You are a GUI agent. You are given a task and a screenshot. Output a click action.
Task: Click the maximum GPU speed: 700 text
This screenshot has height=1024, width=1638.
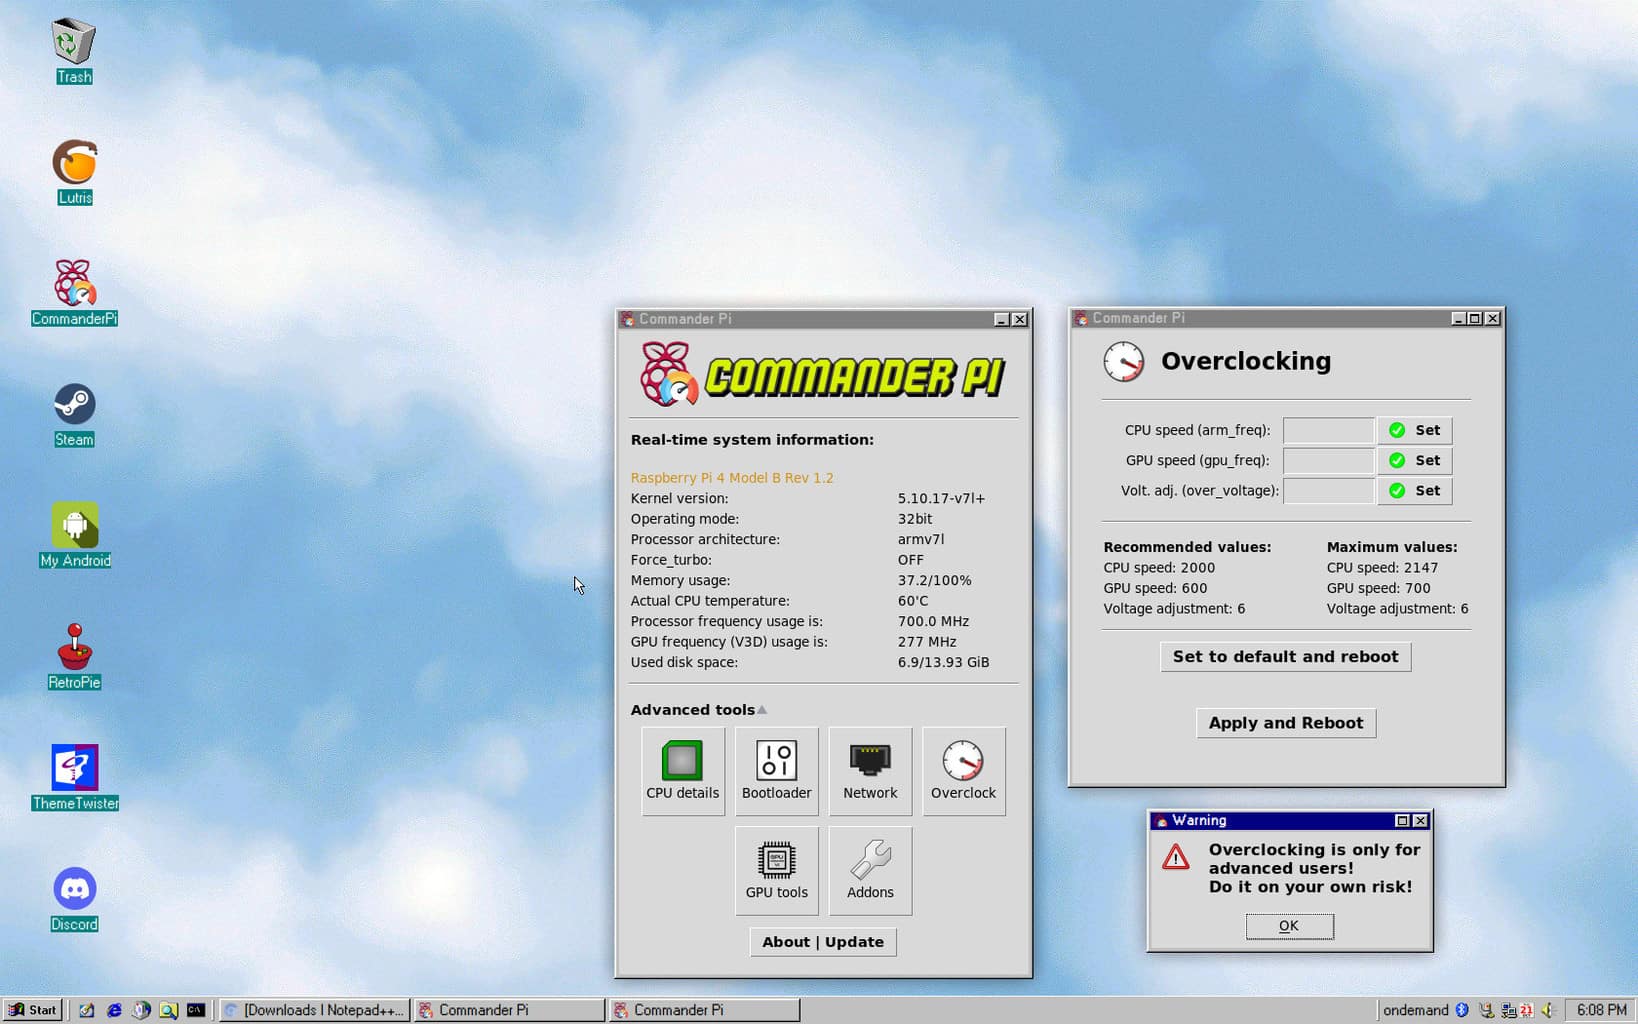(1378, 588)
